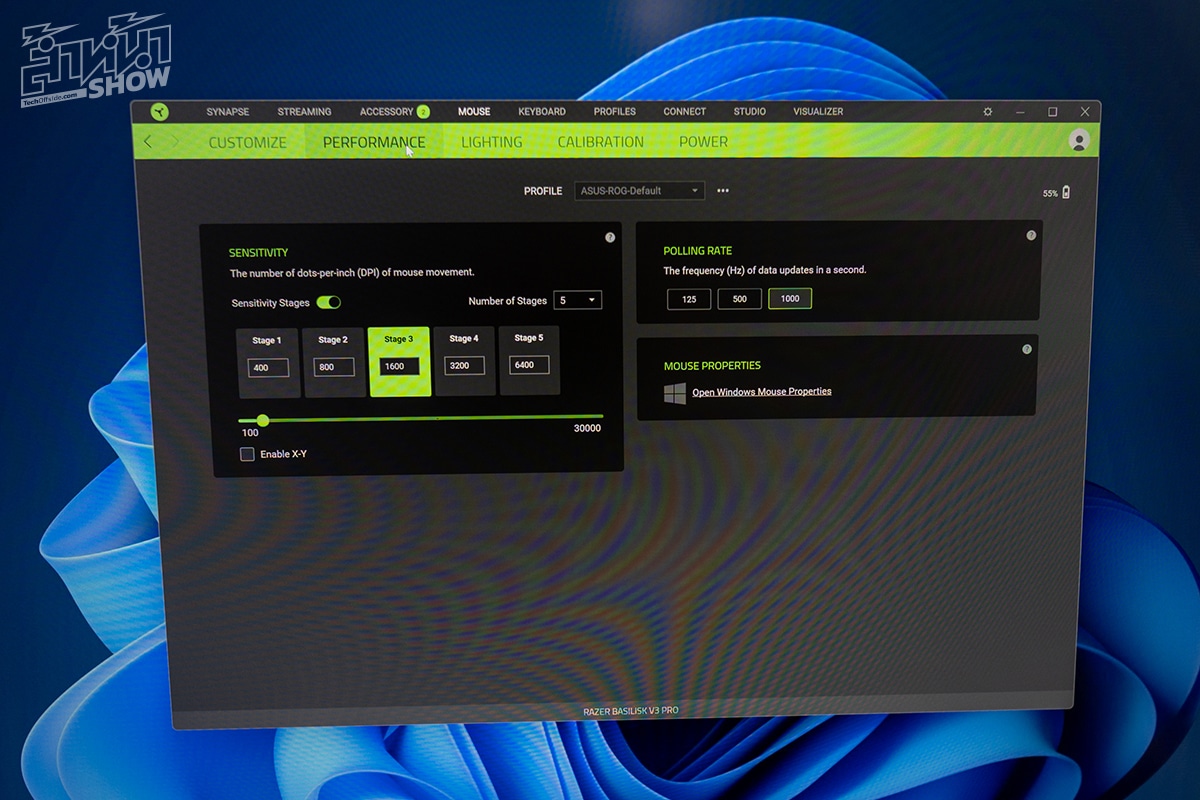Open the Synapse tab

pos(228,112)
